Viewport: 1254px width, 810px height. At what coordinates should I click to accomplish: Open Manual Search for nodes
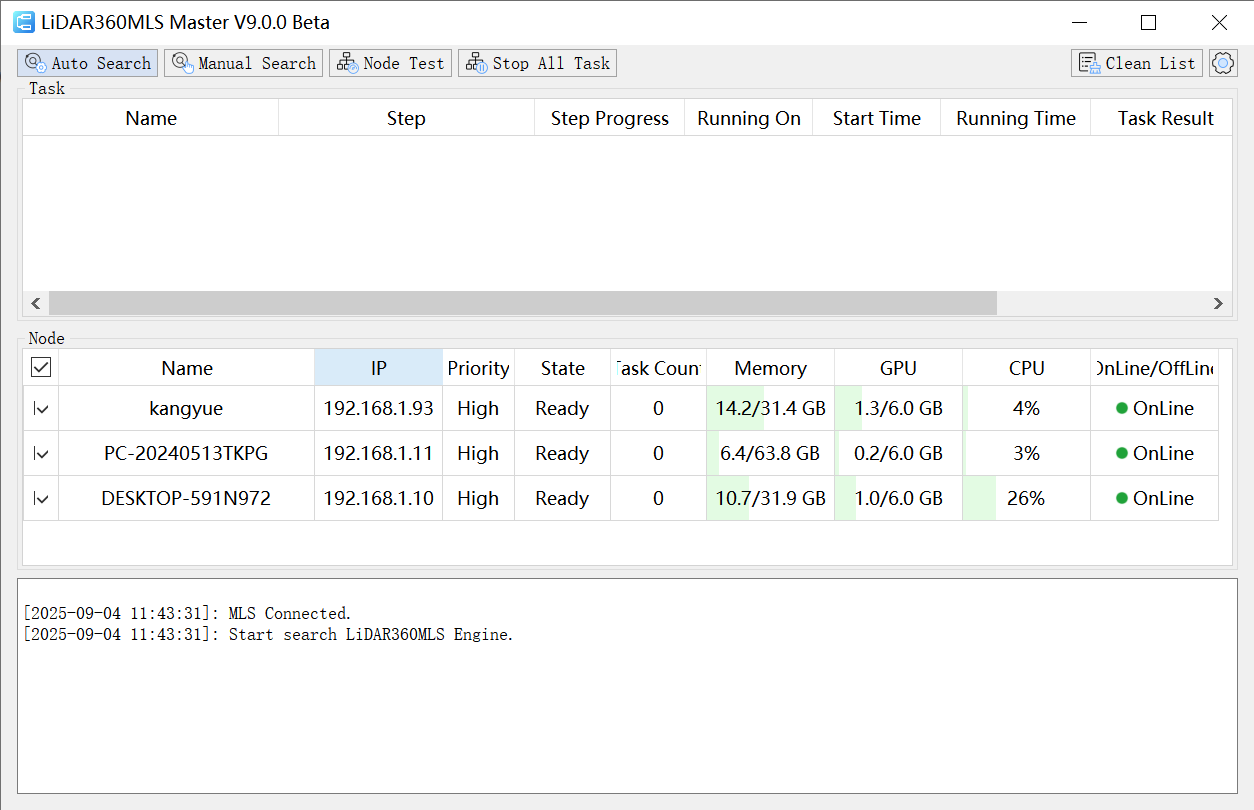[x=244, y=63]
